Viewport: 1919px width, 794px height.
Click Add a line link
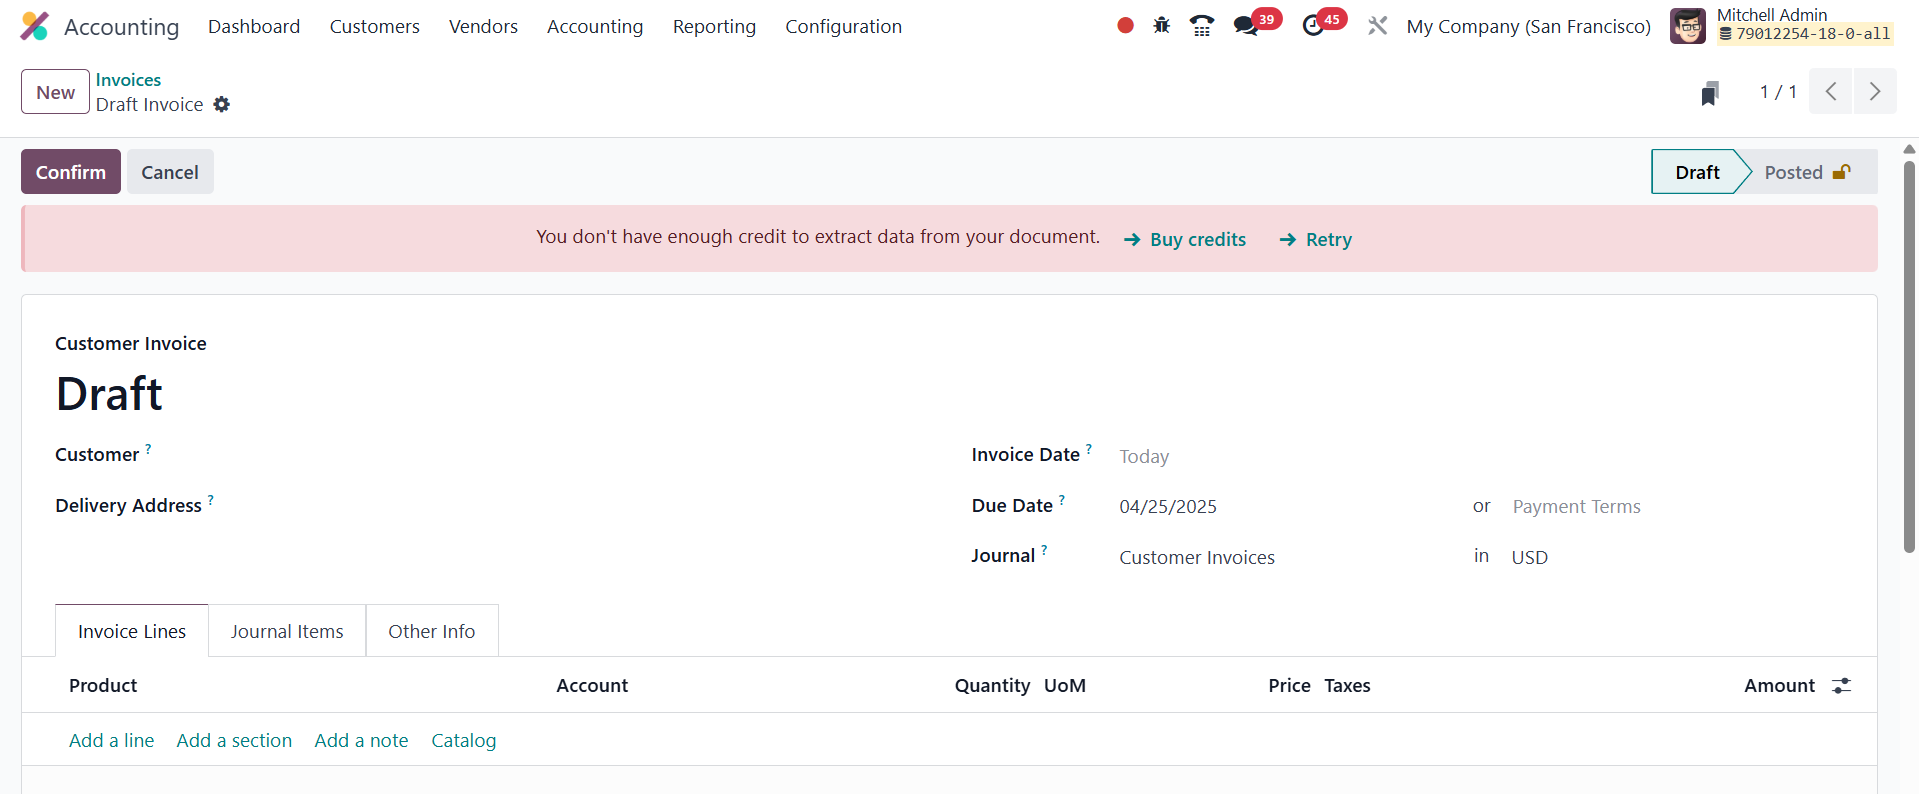(x=112, y=741)
